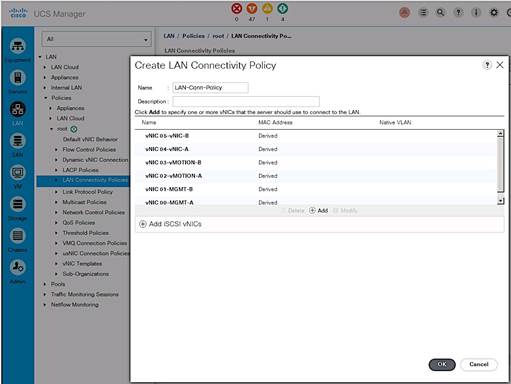Click the warning faults green icon
The width and height of the screenshot is (511, 384).
(283, 8)
